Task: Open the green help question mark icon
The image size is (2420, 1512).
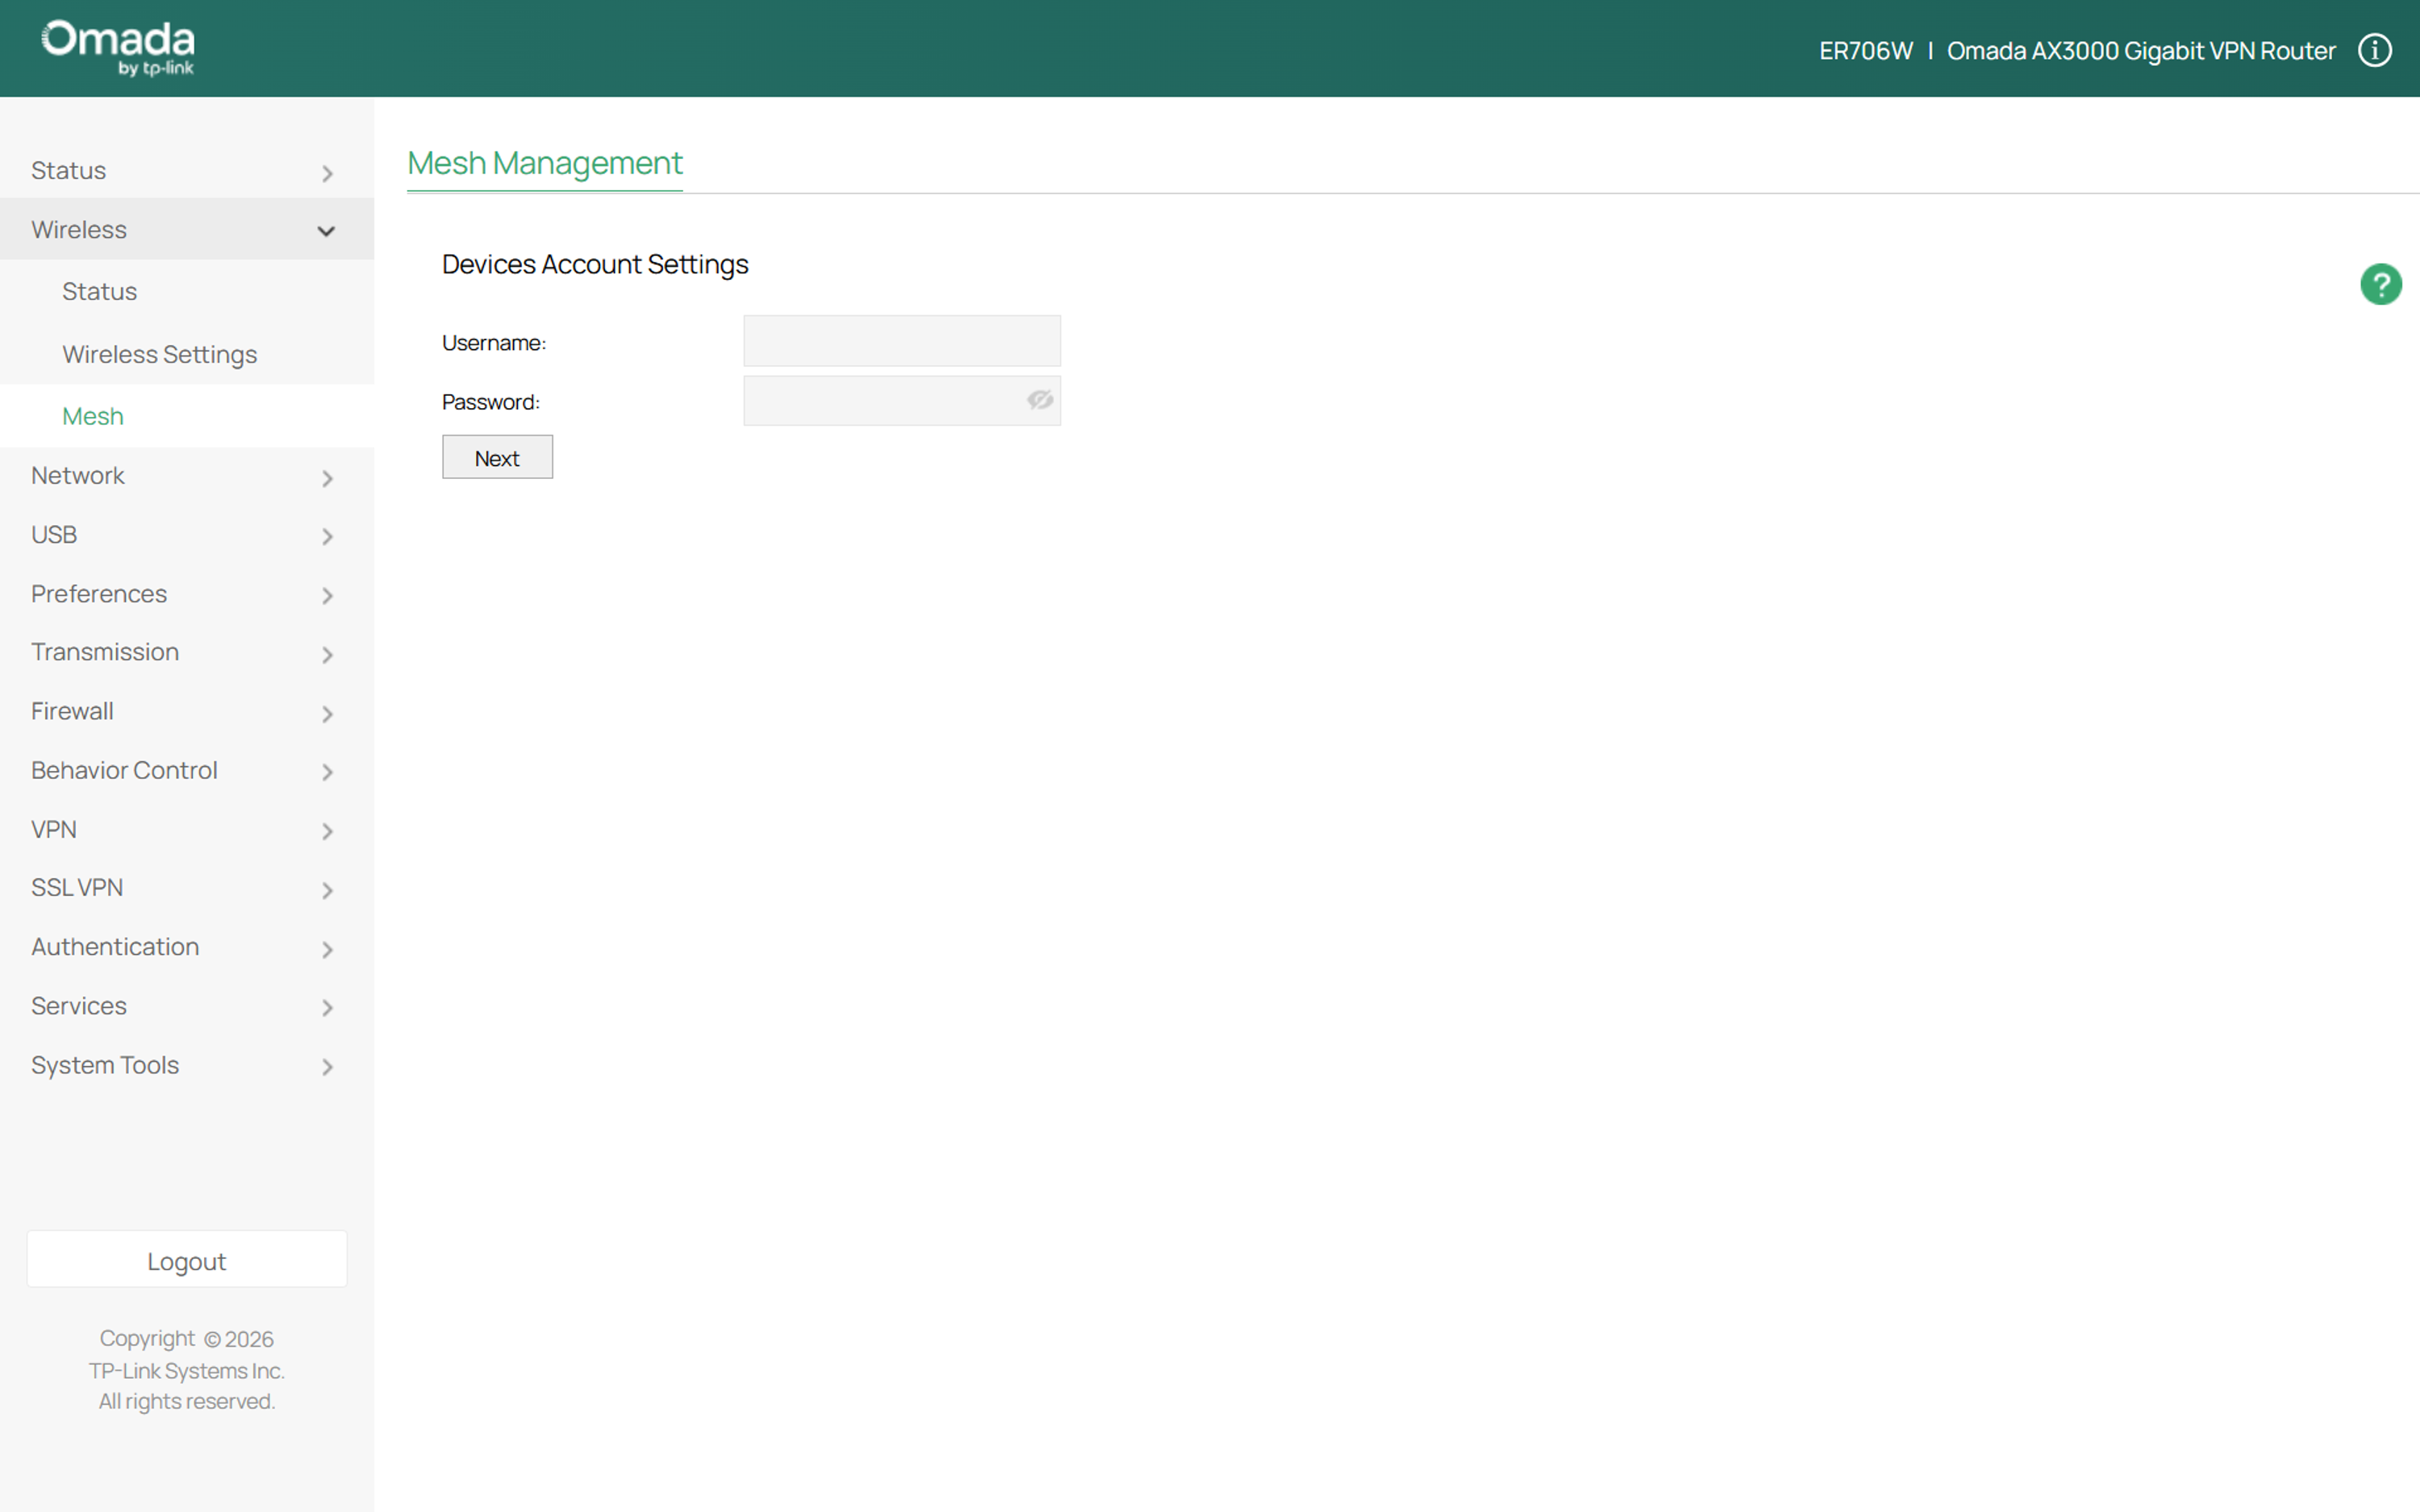Action: click(2380, 284)
